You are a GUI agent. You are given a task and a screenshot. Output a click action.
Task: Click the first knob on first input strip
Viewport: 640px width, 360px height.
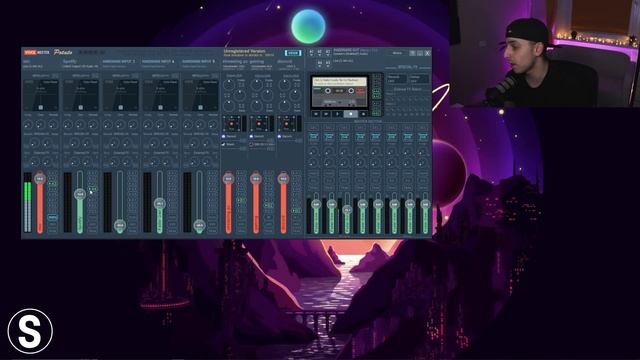click(x=28, y=124)
